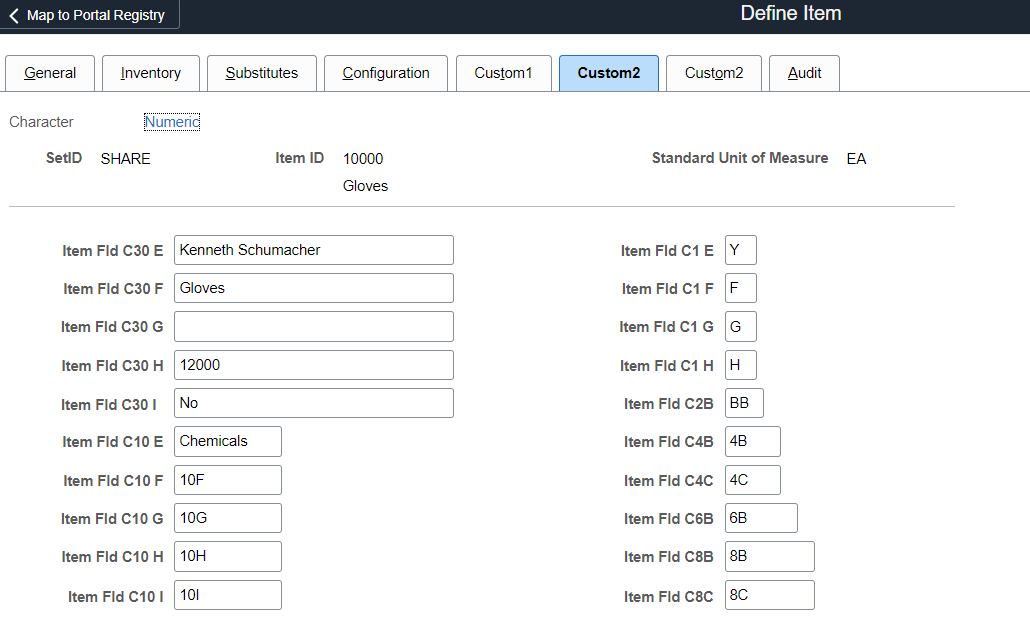The height and width of the screenshot is (626, 1030).
Task: Open the Custom1 tab
Action: pyautogui.click(x=503, y=73)
